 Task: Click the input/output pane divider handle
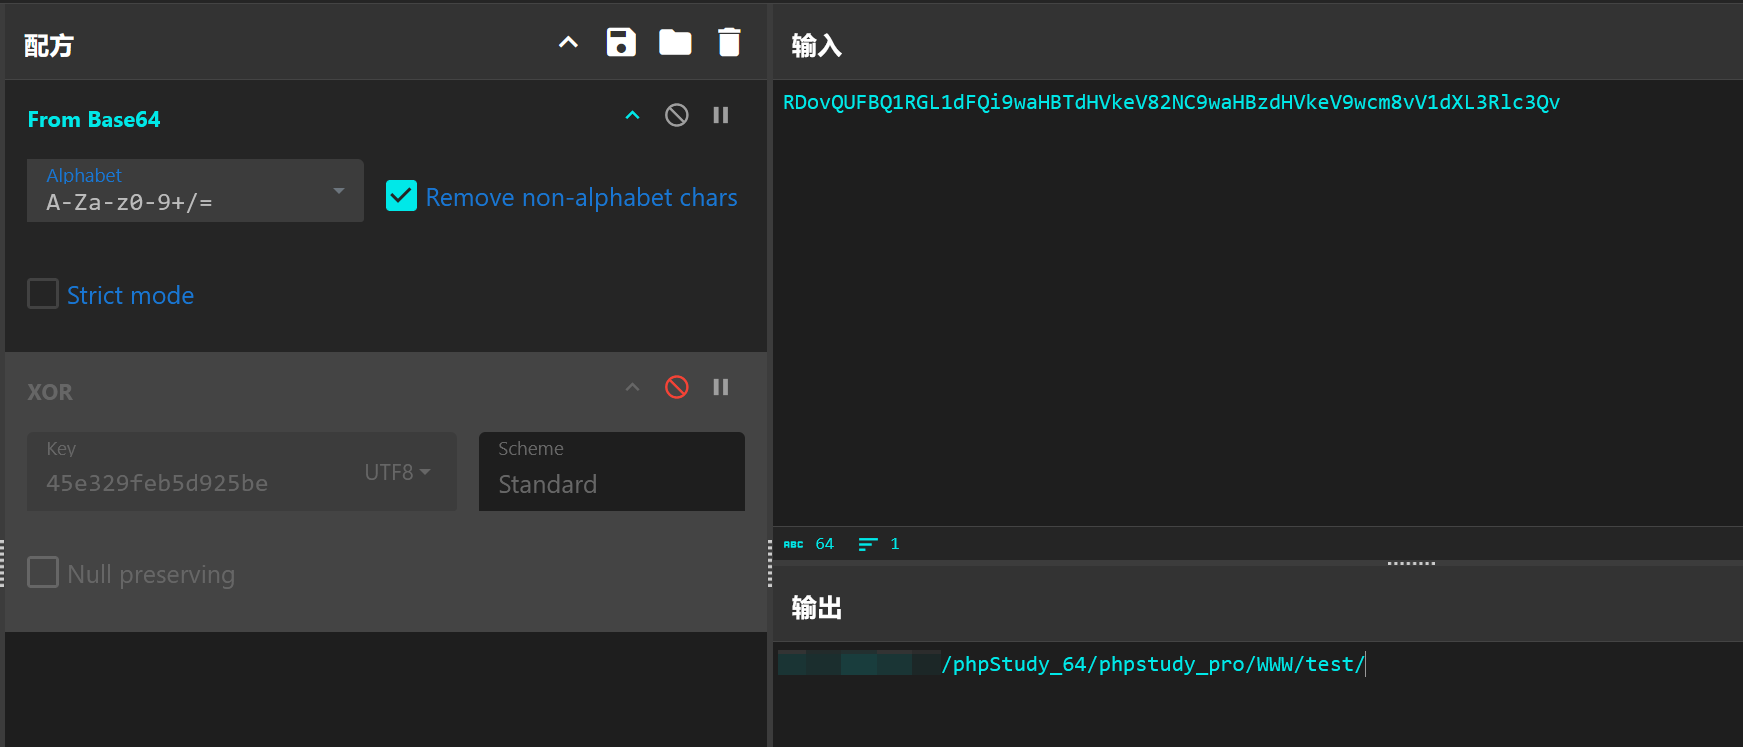[1411, 563]
